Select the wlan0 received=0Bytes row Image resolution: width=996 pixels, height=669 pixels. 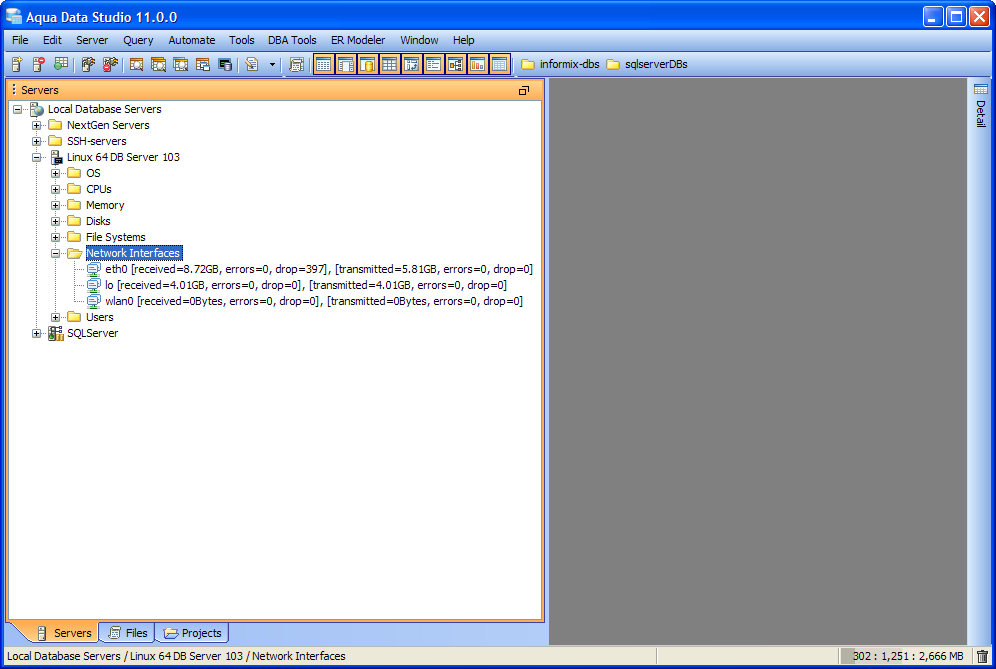[314, 301]
